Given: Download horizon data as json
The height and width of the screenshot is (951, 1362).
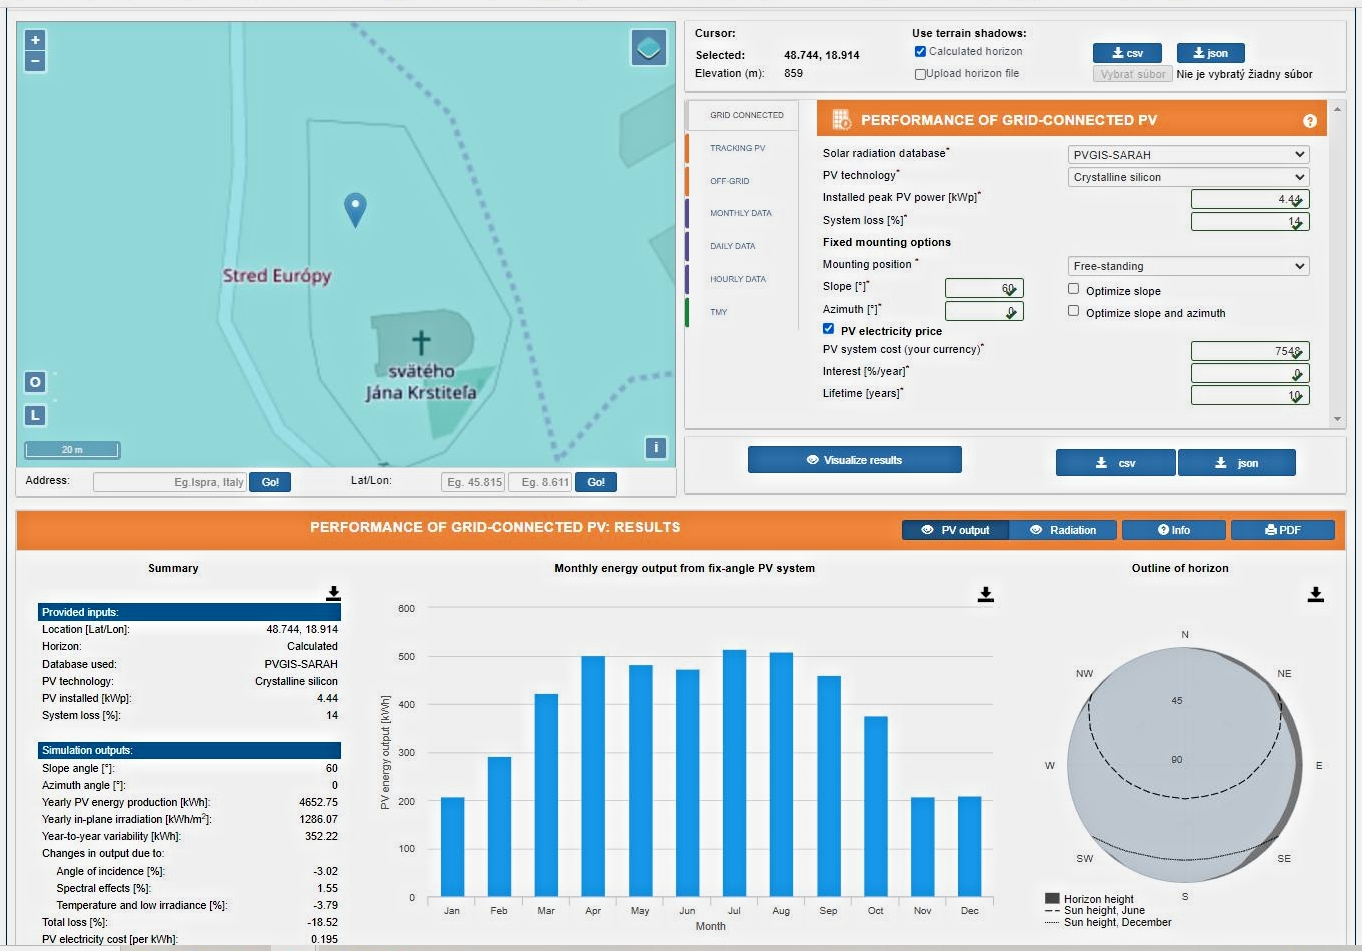Looking at the screenshot, I should [x=1210, y=53].
